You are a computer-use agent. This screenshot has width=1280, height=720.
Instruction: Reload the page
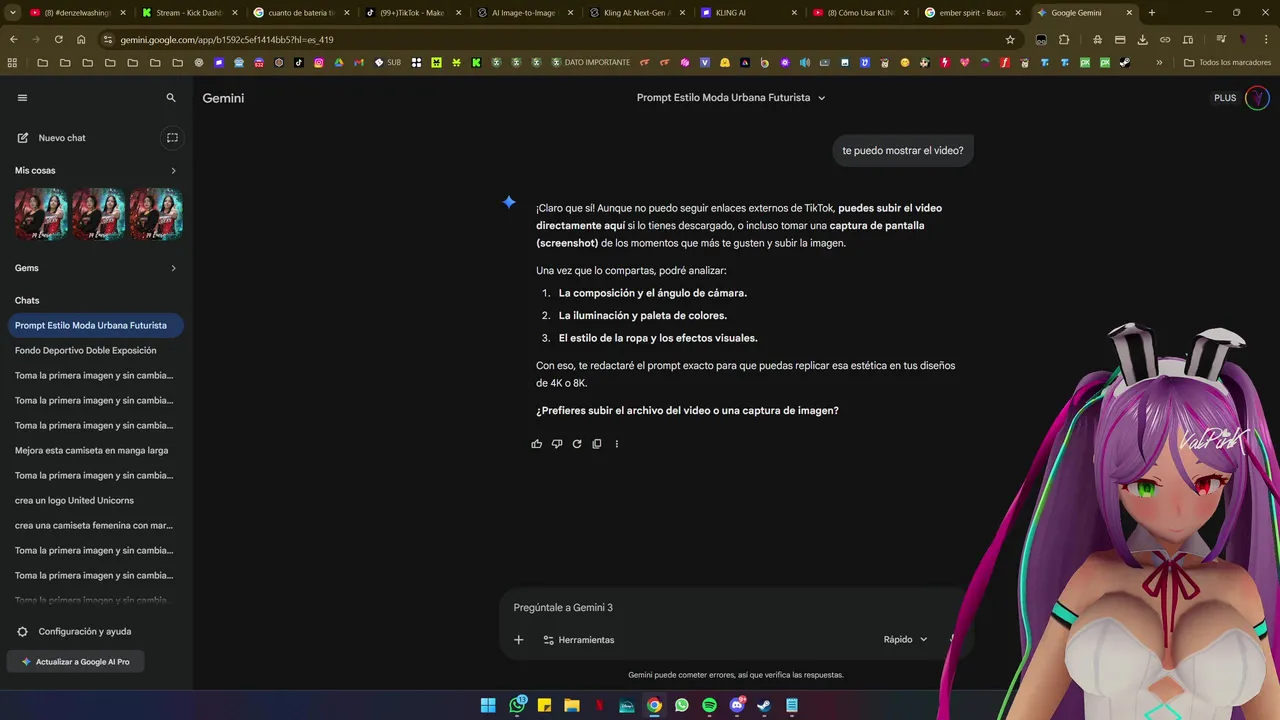(58, 39)
